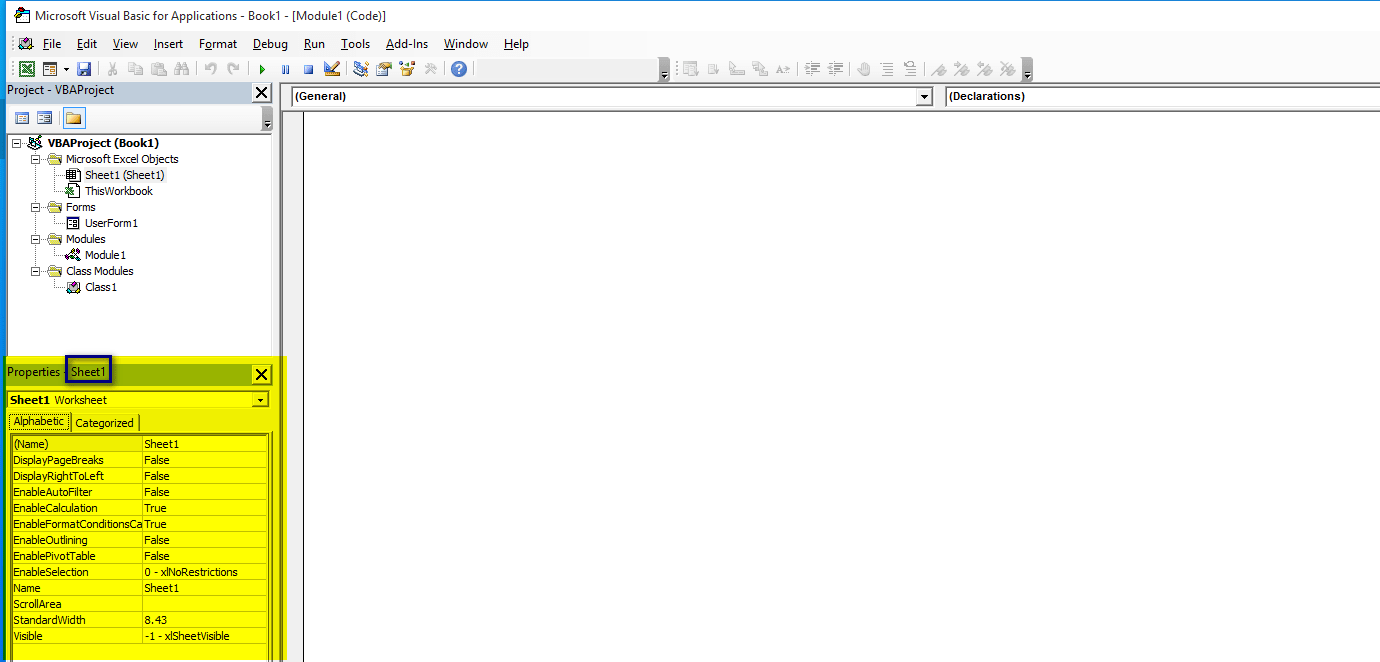
Task: Click the Insert UserForm toolbar icon
Action: [x=50, y=69]
